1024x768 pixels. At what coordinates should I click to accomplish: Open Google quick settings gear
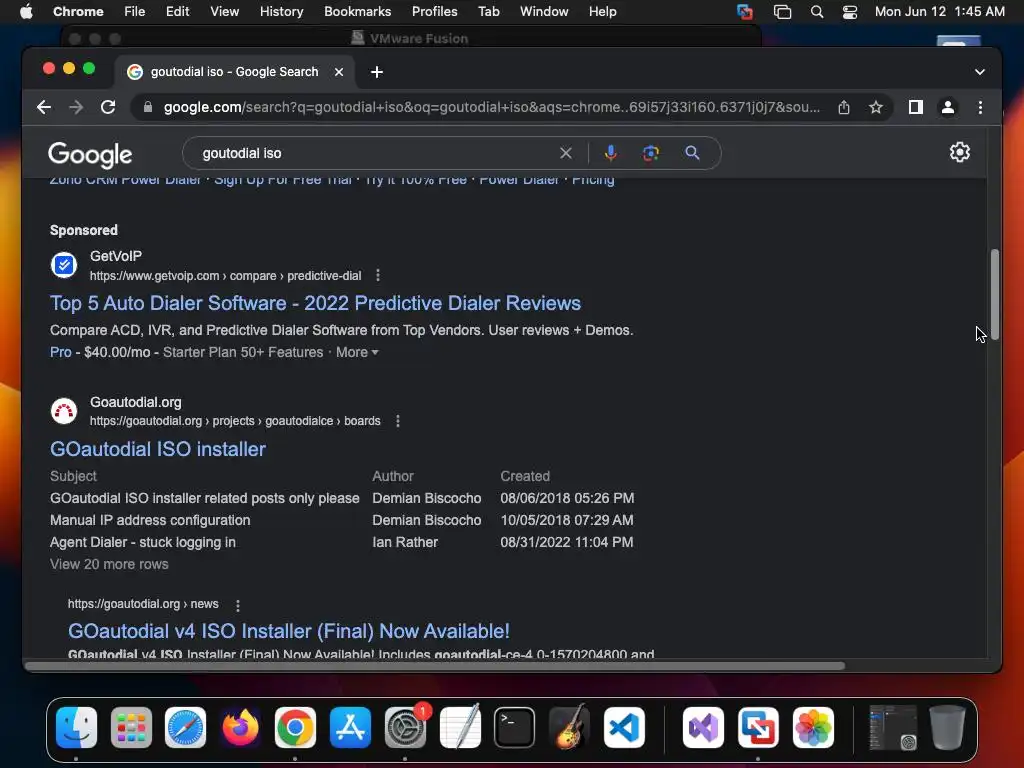[x=959, y=152]
